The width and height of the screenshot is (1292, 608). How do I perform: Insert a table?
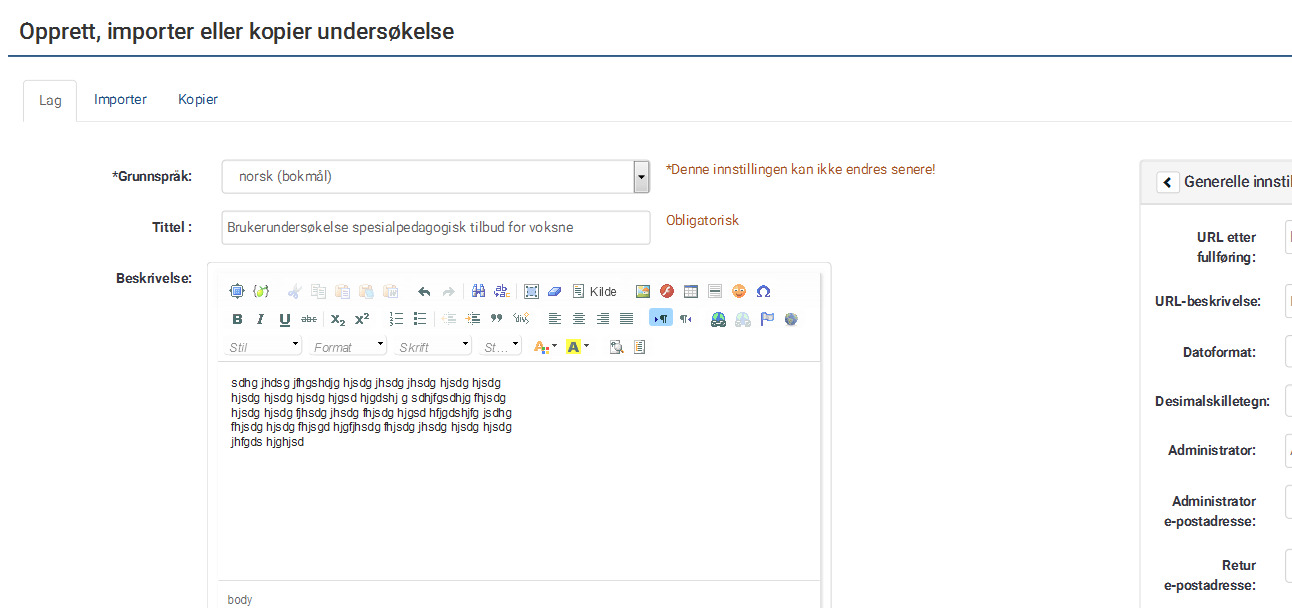[690, 292]
